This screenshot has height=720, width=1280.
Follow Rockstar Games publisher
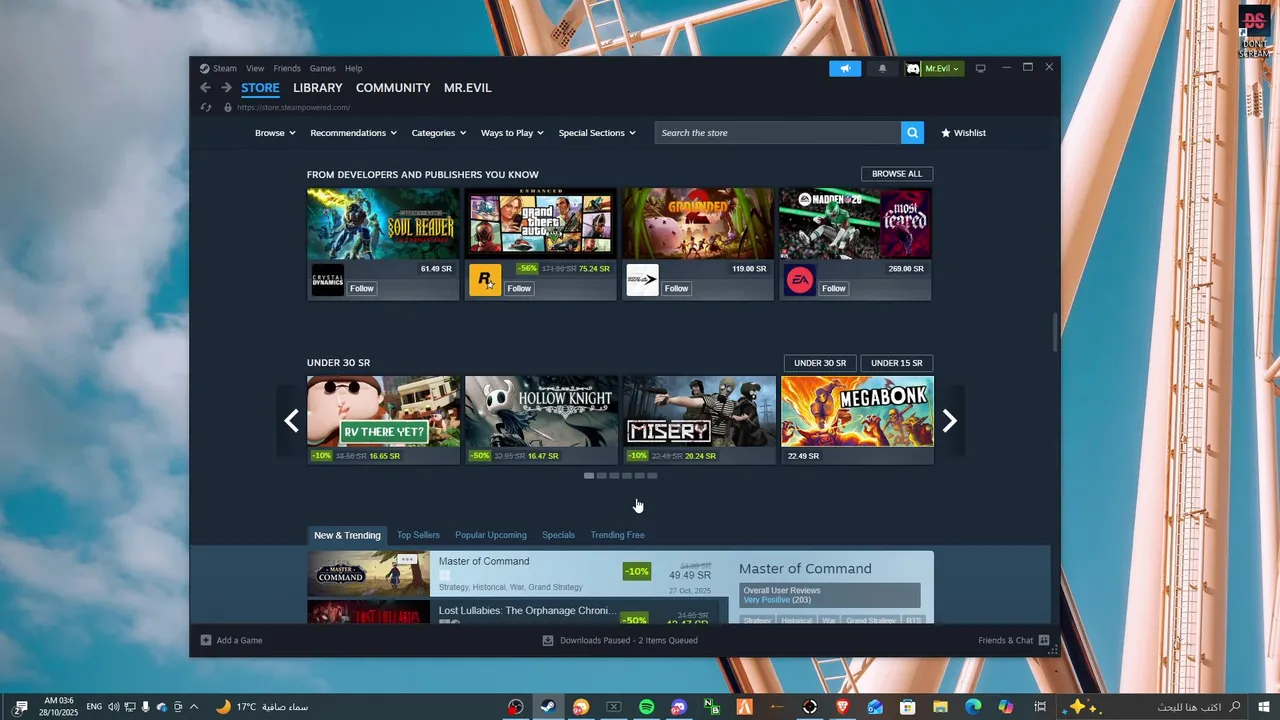pyautogui.click(x=519, y=288)
